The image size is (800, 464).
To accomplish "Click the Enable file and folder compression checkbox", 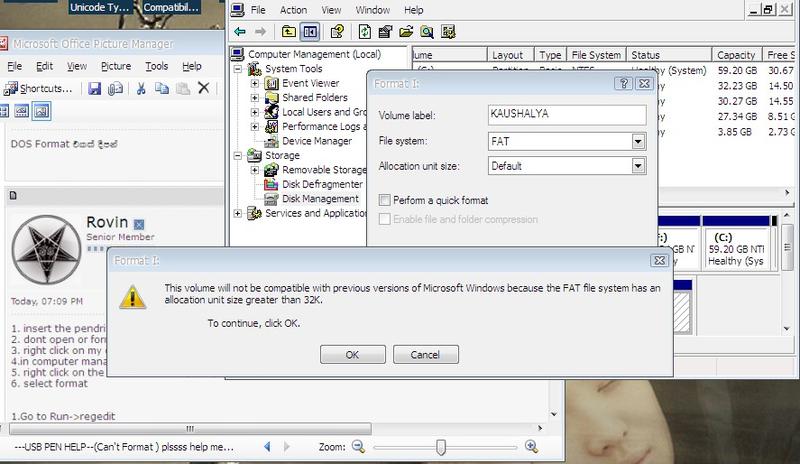I will coord(385,219).
